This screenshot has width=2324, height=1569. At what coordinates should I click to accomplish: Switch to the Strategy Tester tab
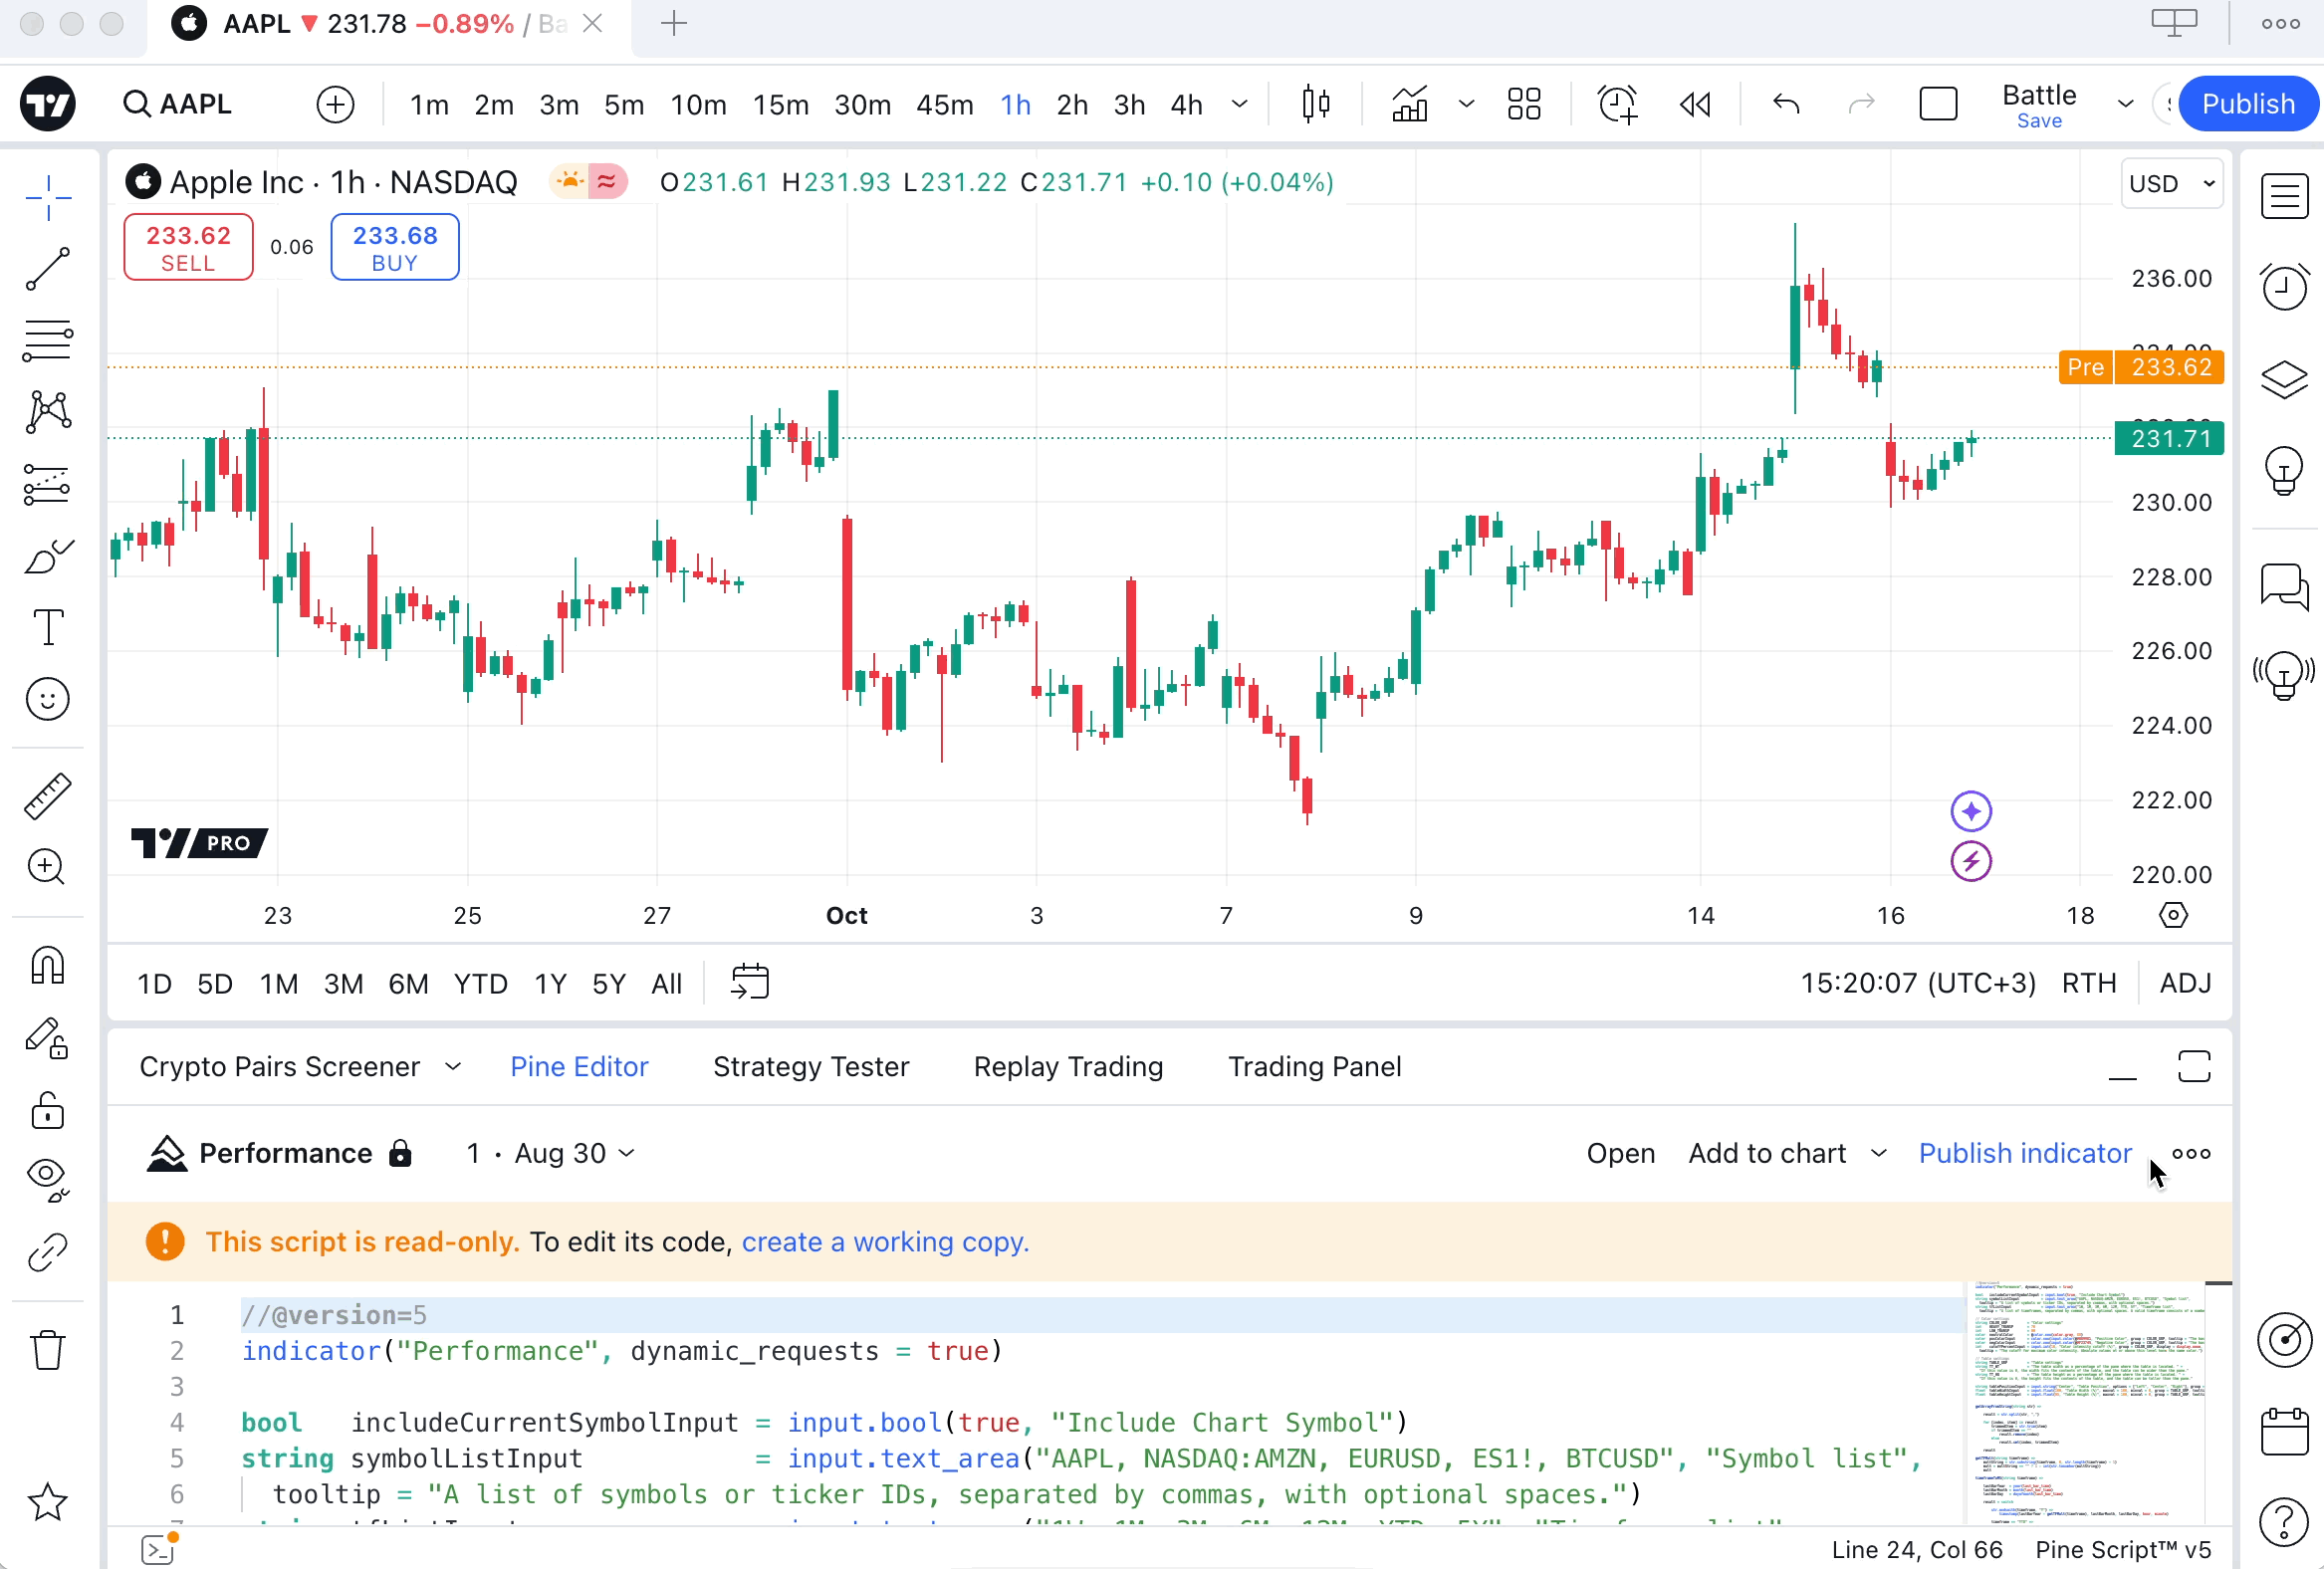[x=811, y=1067]
